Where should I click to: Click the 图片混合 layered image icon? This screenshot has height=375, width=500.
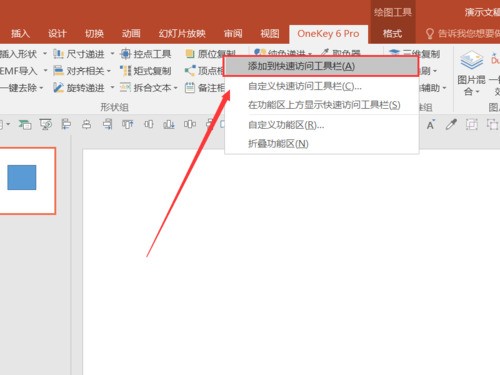[471, 60]
